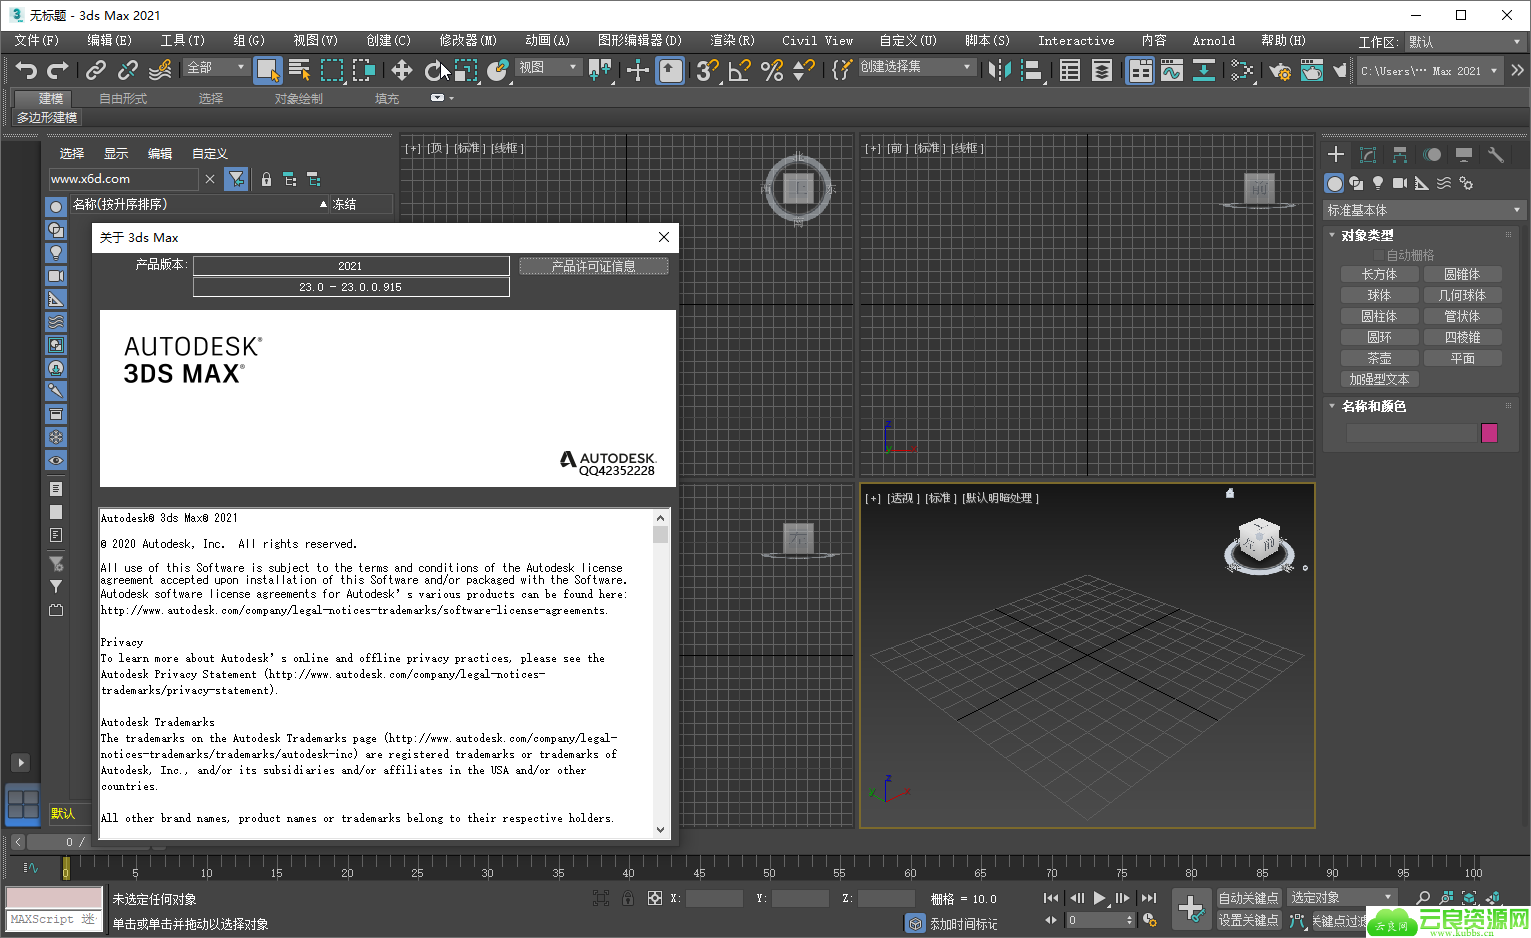Open the 修改器(M) menu
Viewport: 1531px width, 938px height.
[468, 41]
